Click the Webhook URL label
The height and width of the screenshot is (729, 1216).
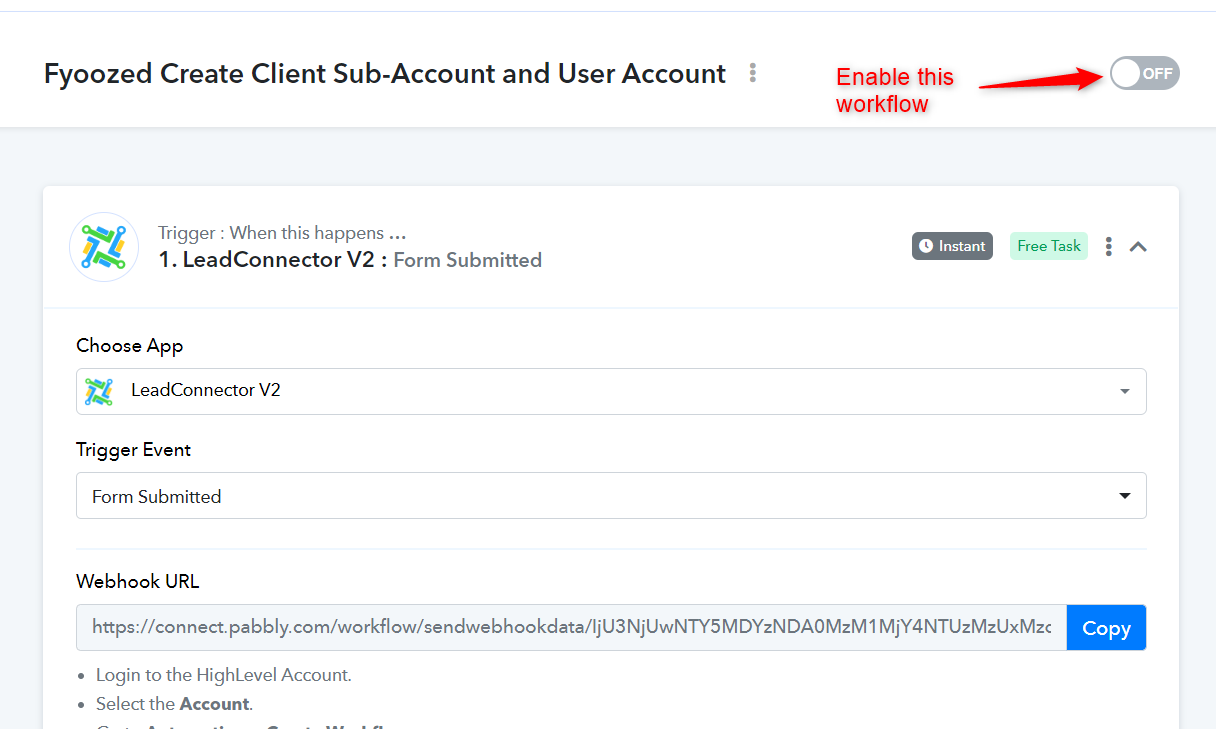pos(138,581)
